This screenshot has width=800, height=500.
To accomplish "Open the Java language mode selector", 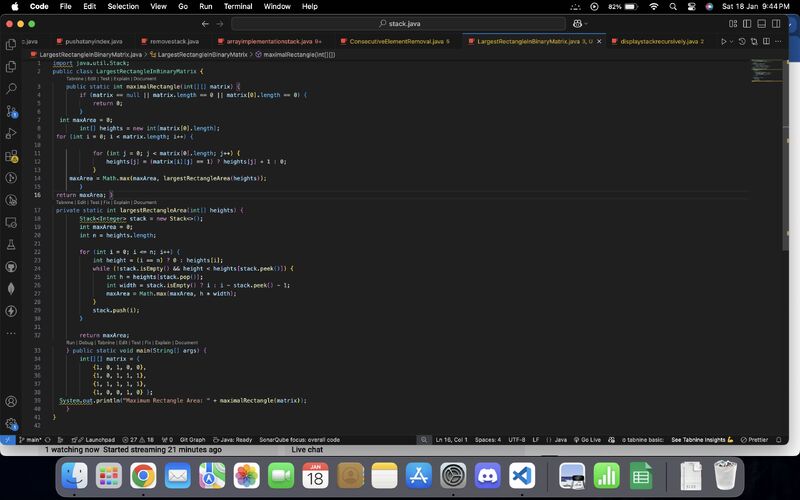I will (x=560, y=439).
